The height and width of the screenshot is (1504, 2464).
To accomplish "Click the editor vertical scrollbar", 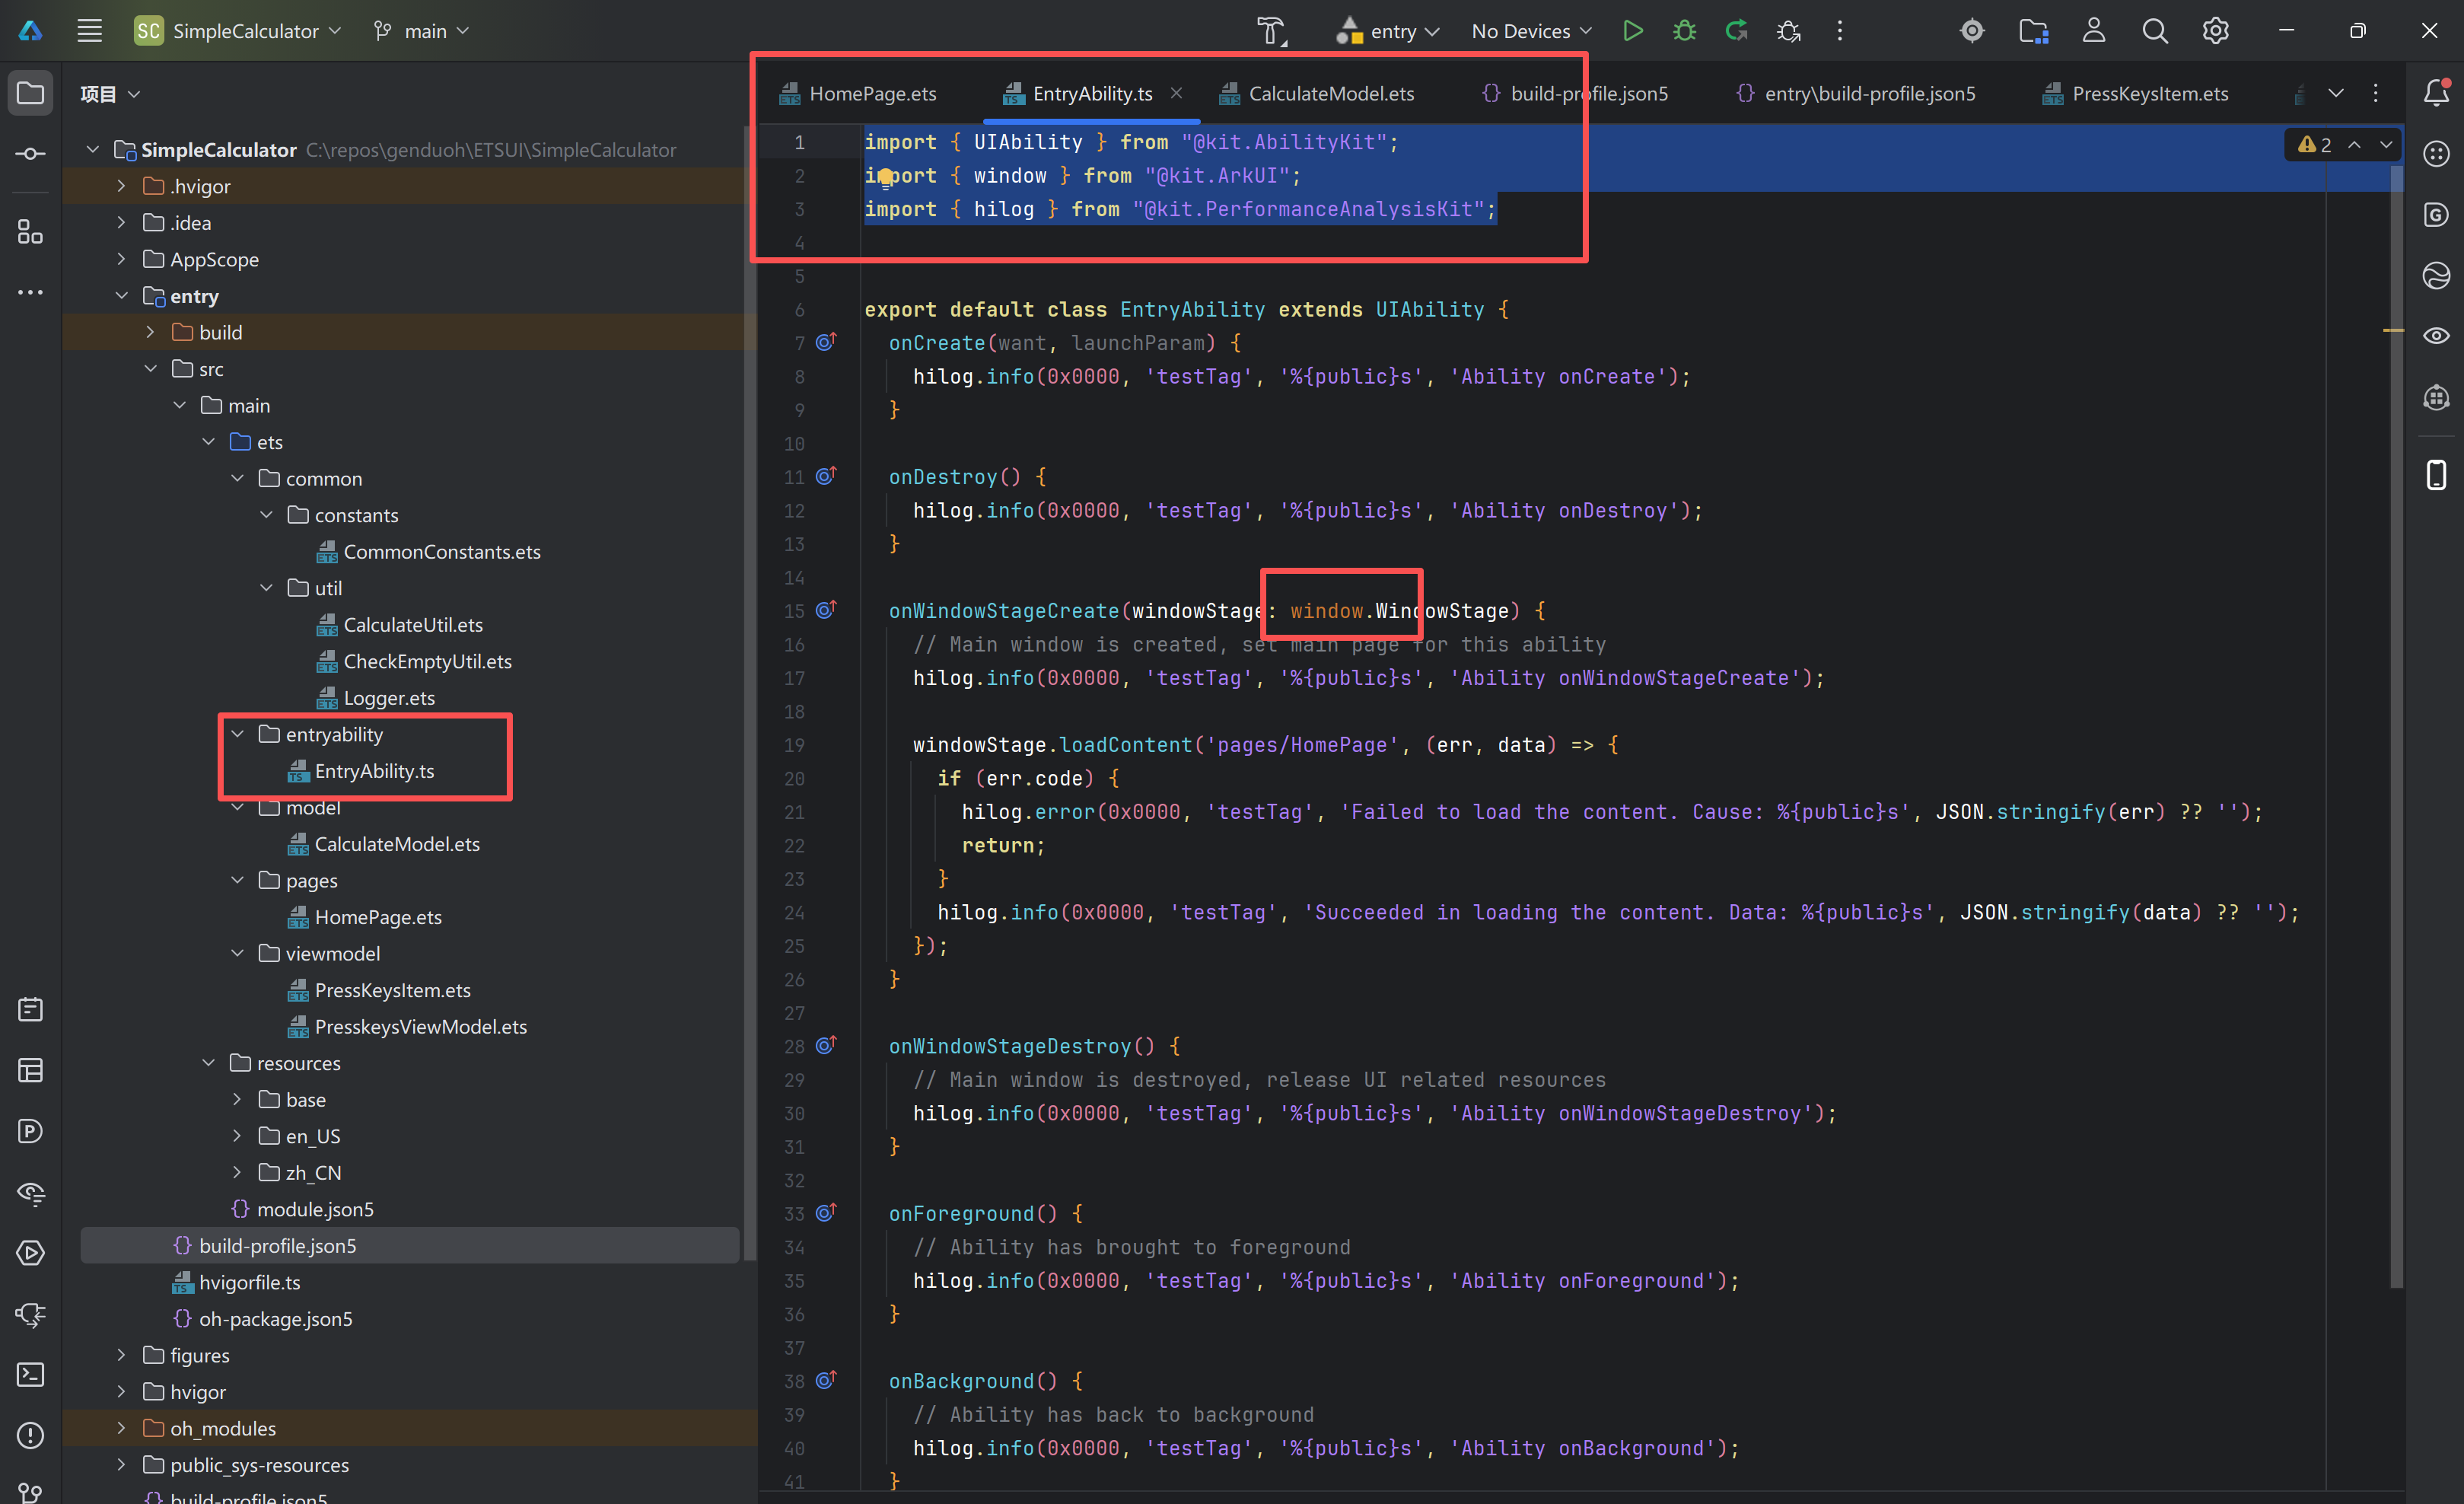I will [2396, 700].
